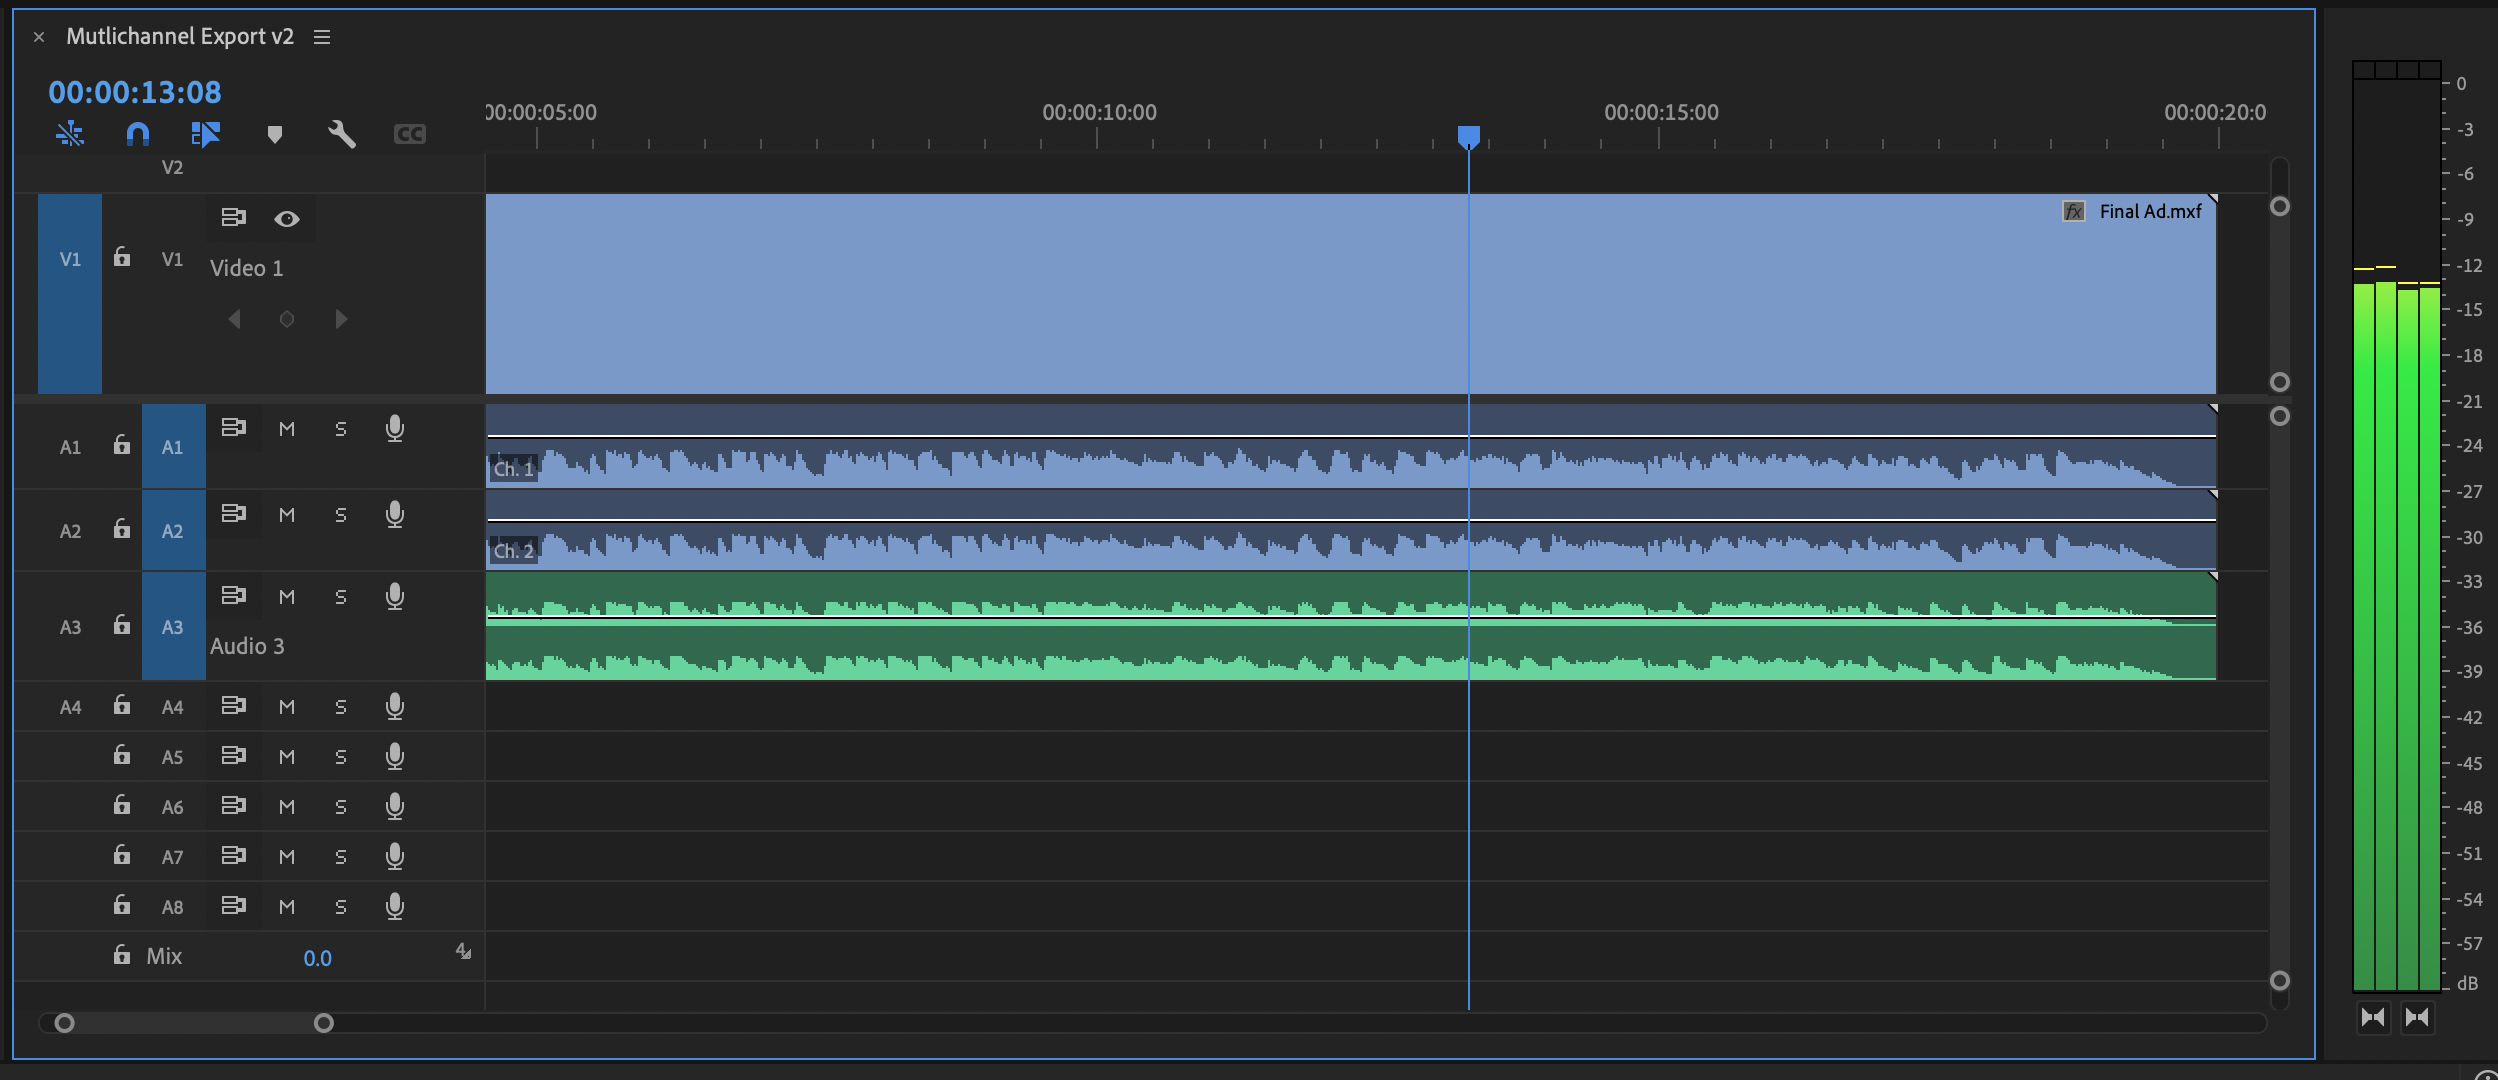This screenshot has width=2498, height=1080.
Task: Click the Mix track volume value 0.0
Action: (x=319, y=957)
